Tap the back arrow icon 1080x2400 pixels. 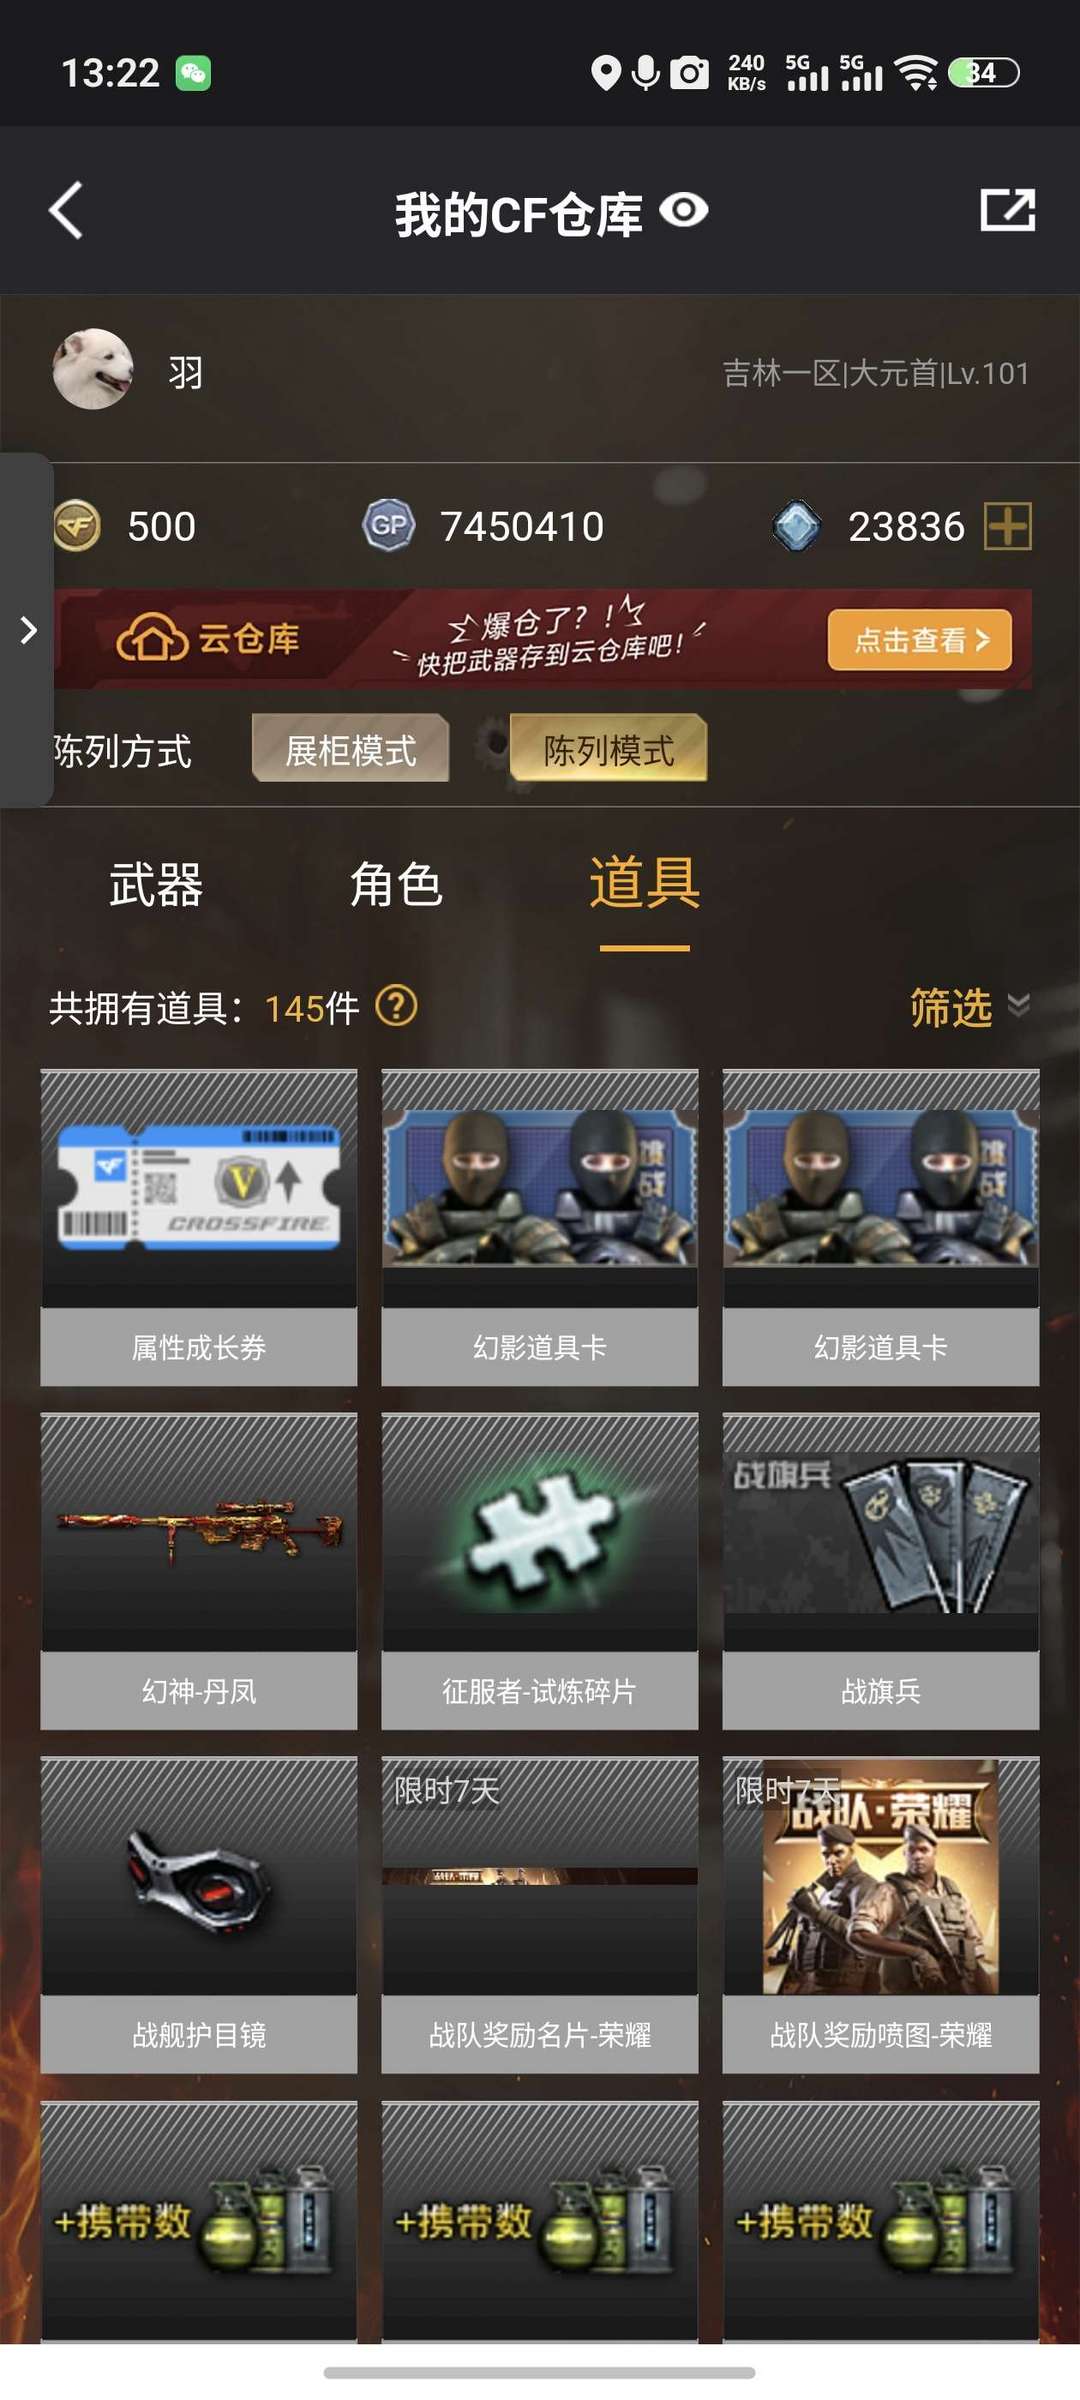point(66,211)
